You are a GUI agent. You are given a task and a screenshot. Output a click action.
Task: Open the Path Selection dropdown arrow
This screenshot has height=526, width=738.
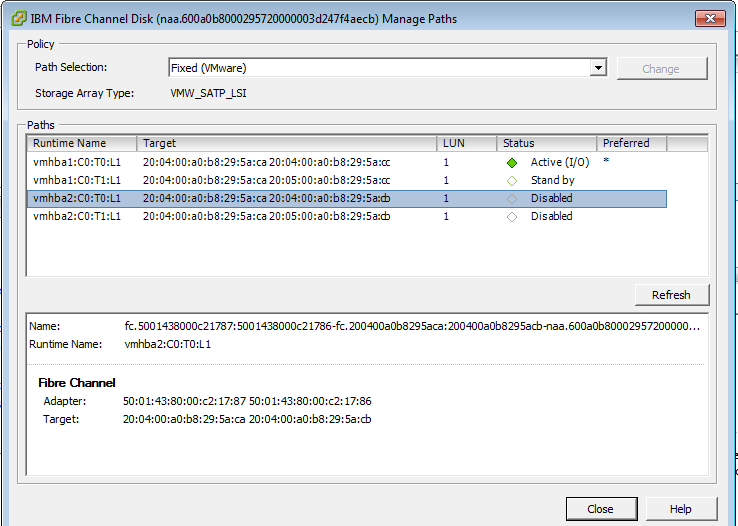coord(598,68)
